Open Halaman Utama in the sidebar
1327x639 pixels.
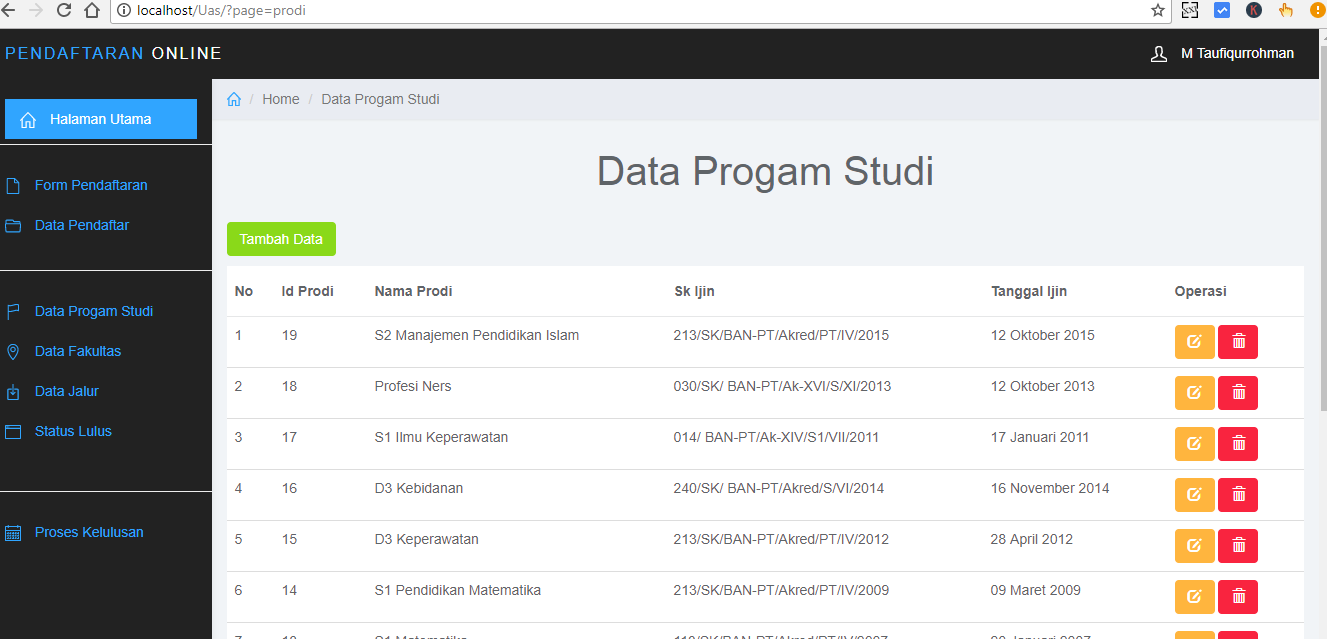100,119
